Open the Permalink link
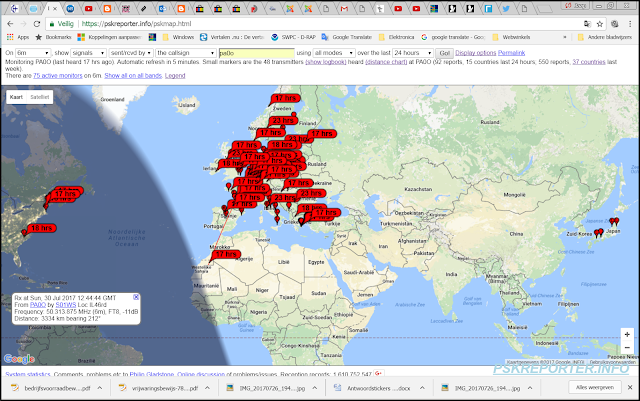The width and height of the screenshot is (640, 401). click(511, 53)
